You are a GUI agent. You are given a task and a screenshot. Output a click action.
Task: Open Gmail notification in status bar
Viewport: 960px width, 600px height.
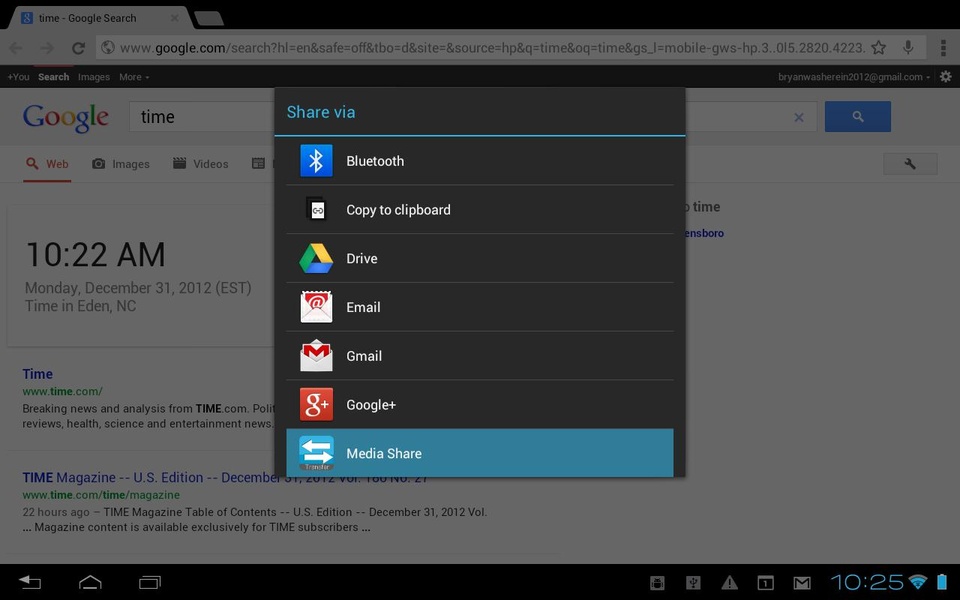coord(802,583)
